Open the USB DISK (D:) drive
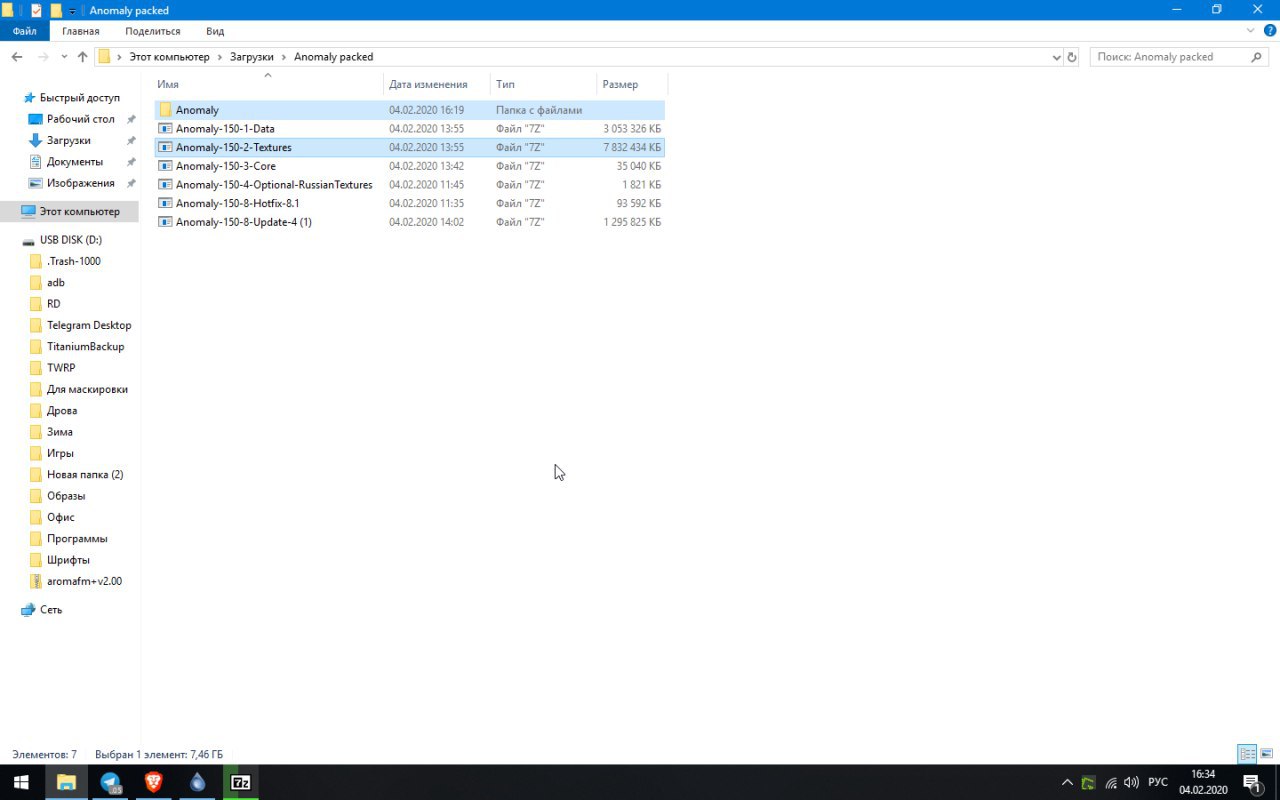Viewport: 1280px width, 800px height. [71, 240]
